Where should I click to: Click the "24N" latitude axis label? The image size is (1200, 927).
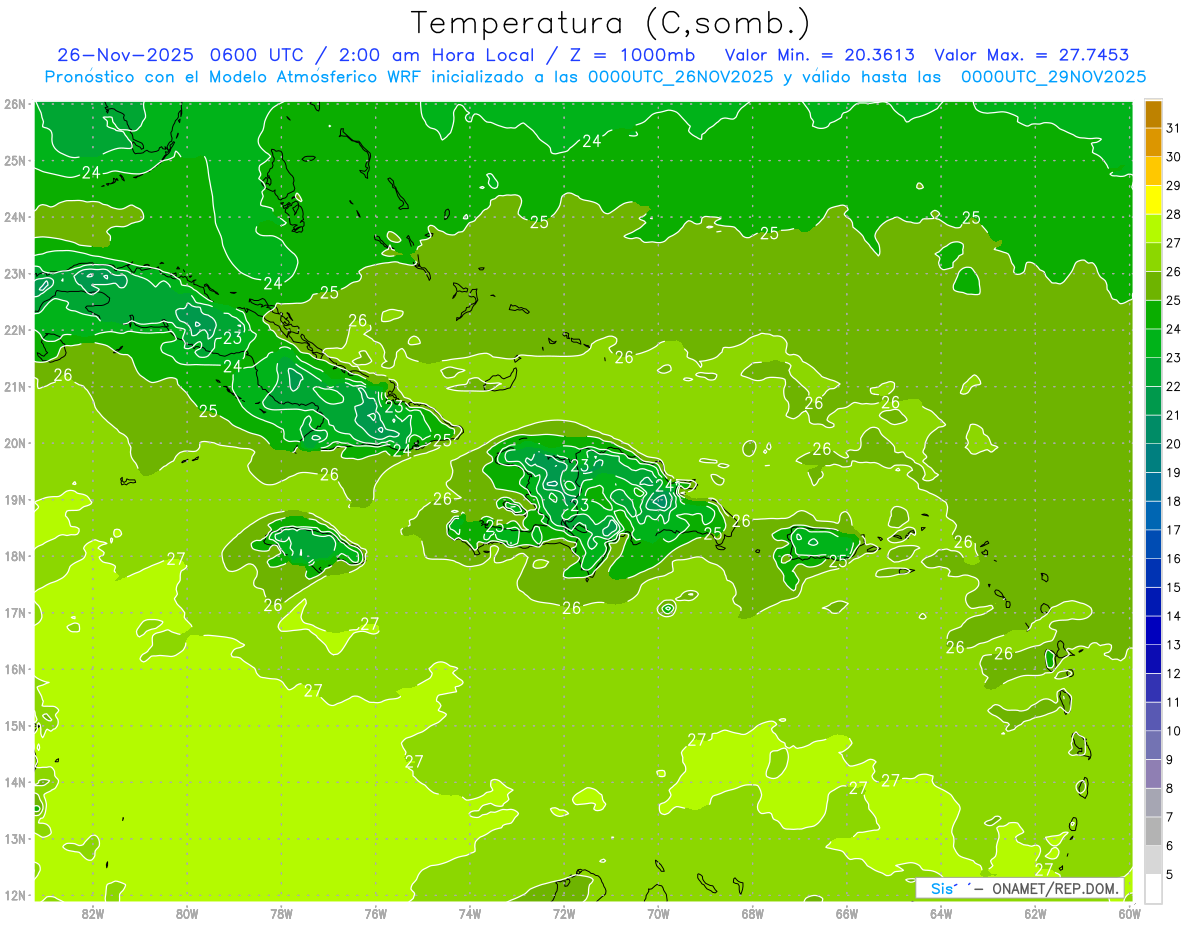[x=15, y=217]
